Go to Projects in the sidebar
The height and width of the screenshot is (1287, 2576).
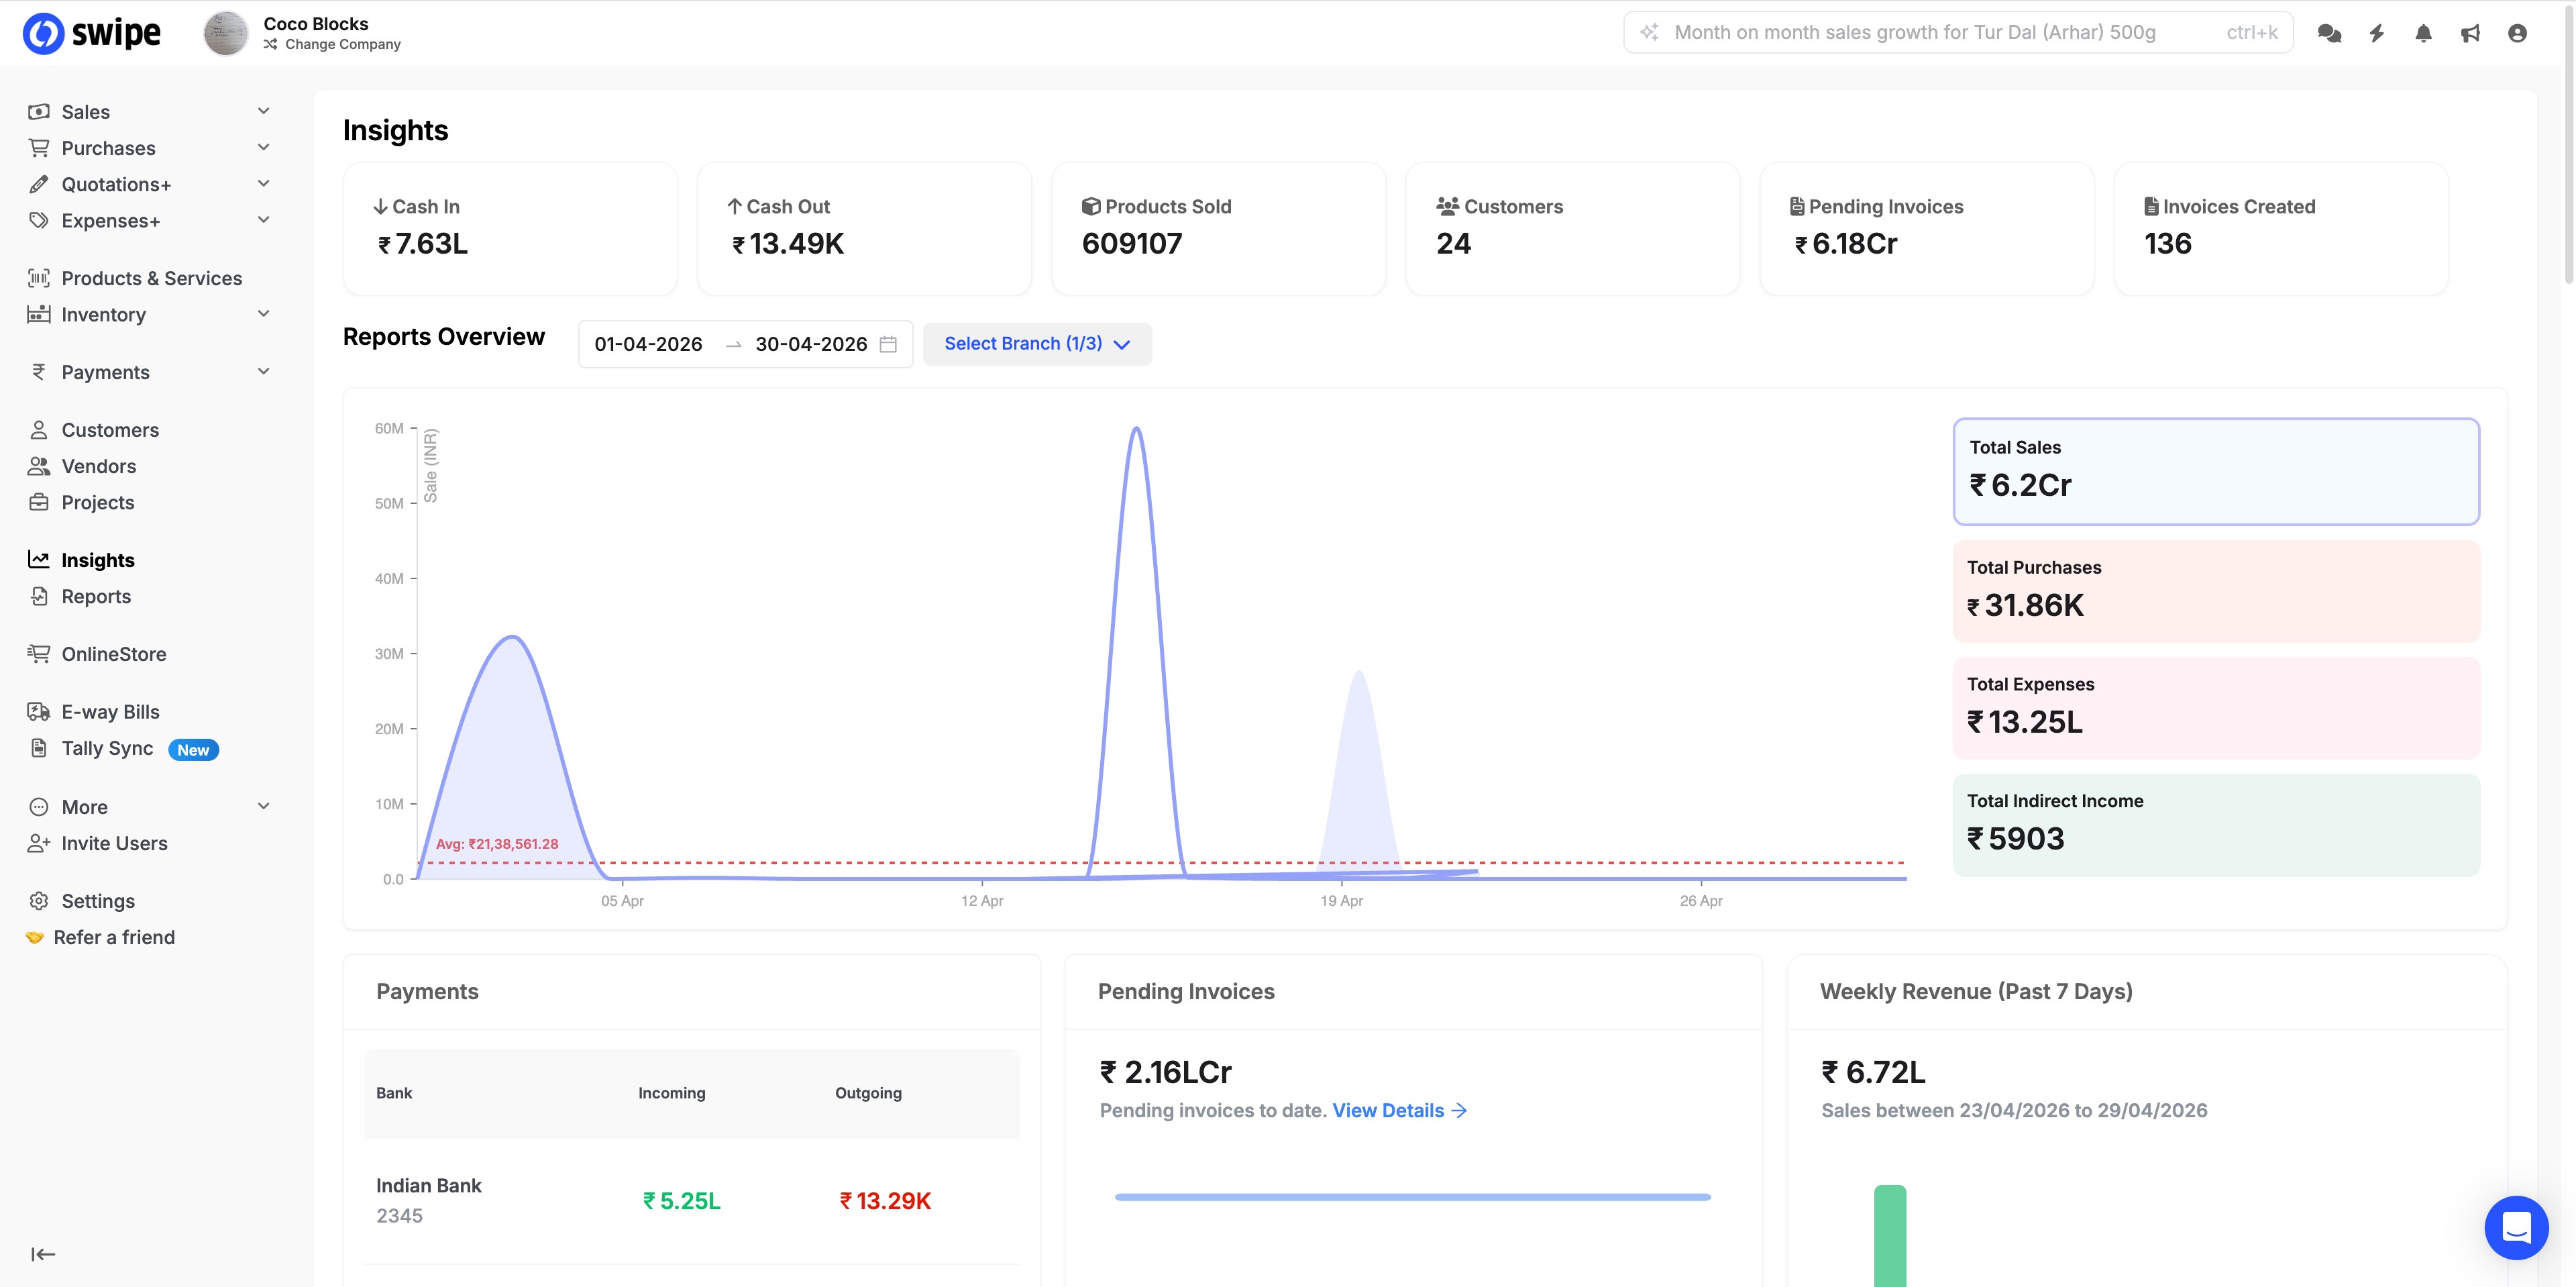pyautogui.click(x=97, y=502)
